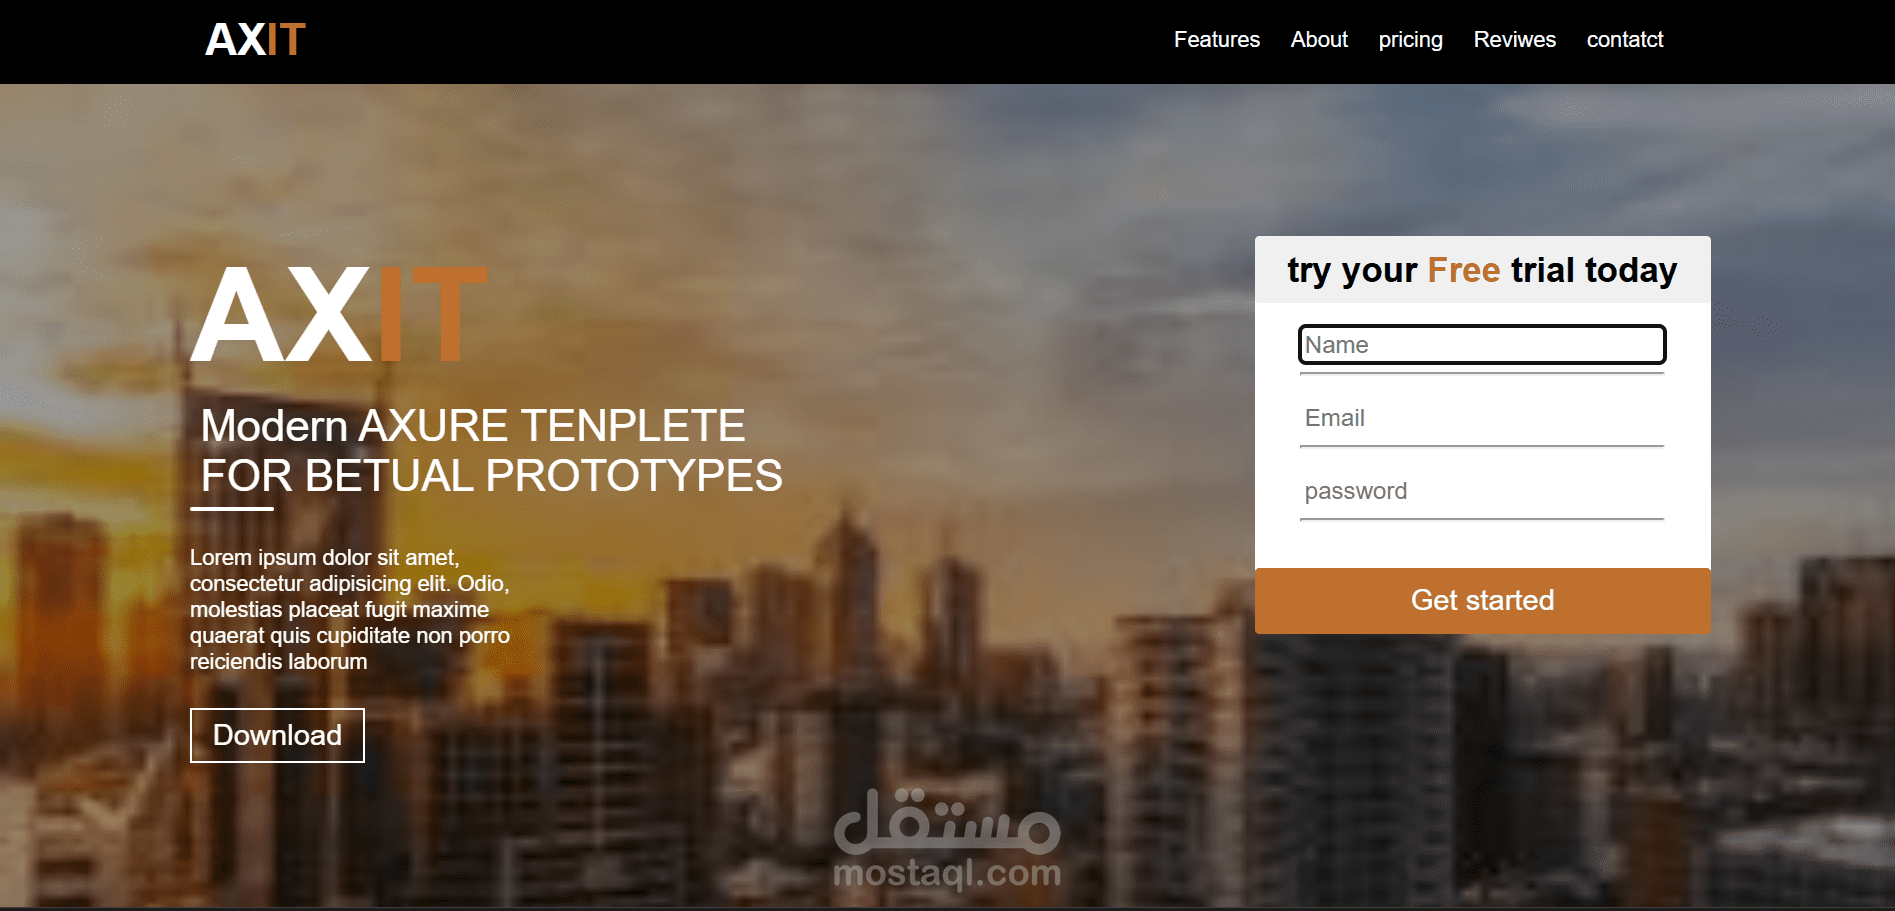Go to the About nav link
Screen dimensions: 1895x911
[x=1319, y=40]
